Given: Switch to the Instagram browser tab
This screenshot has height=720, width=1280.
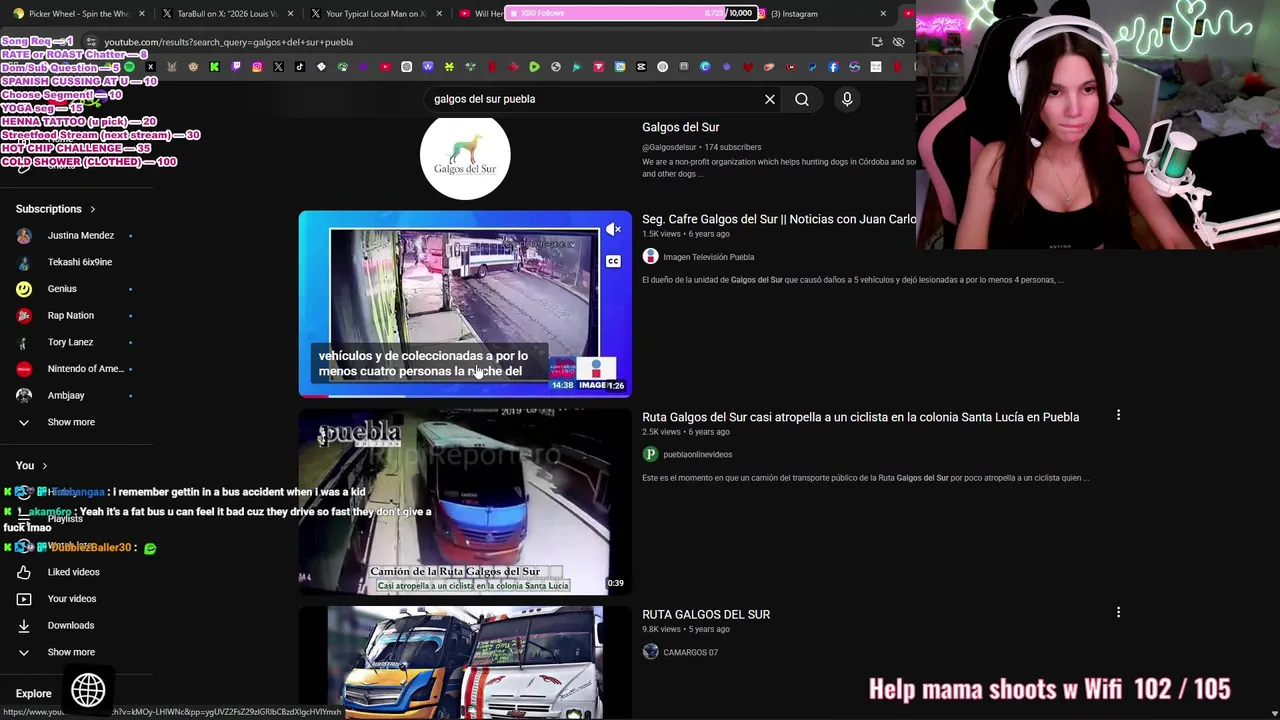Looking at the screenshot, I should [x=822, y=14].
